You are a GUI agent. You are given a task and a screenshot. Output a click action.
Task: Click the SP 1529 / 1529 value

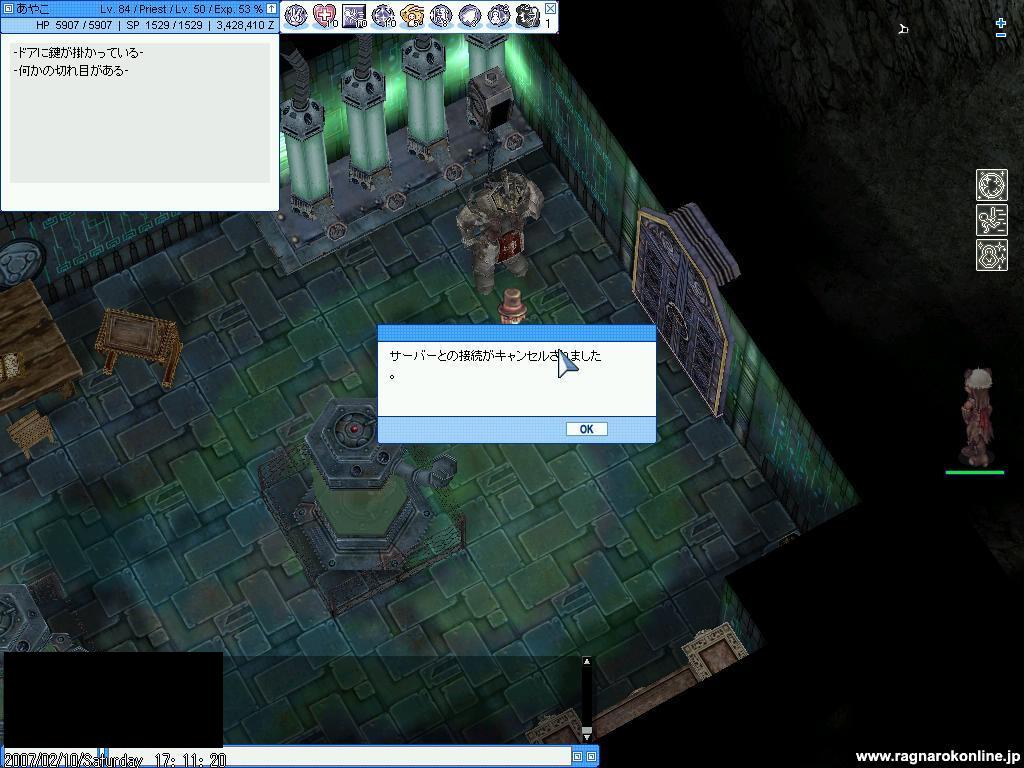(164, 25)
